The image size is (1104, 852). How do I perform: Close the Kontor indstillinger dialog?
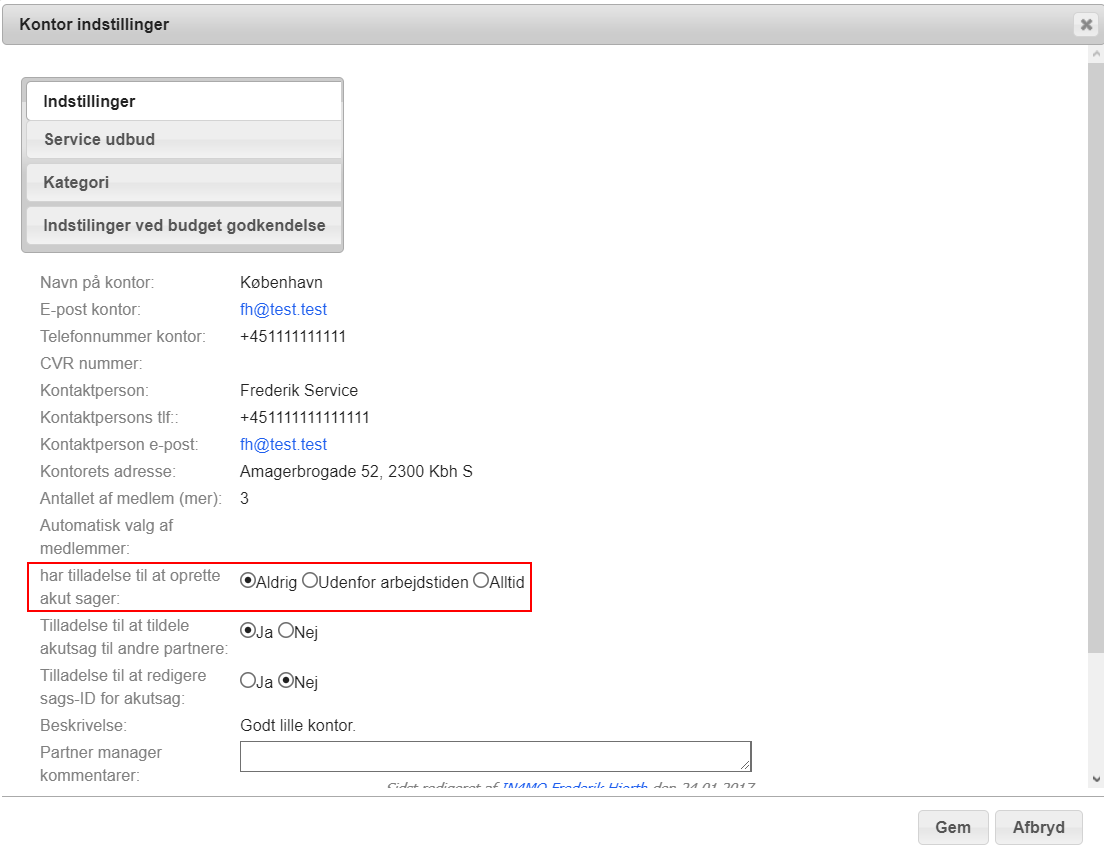tap(1086, 25)
